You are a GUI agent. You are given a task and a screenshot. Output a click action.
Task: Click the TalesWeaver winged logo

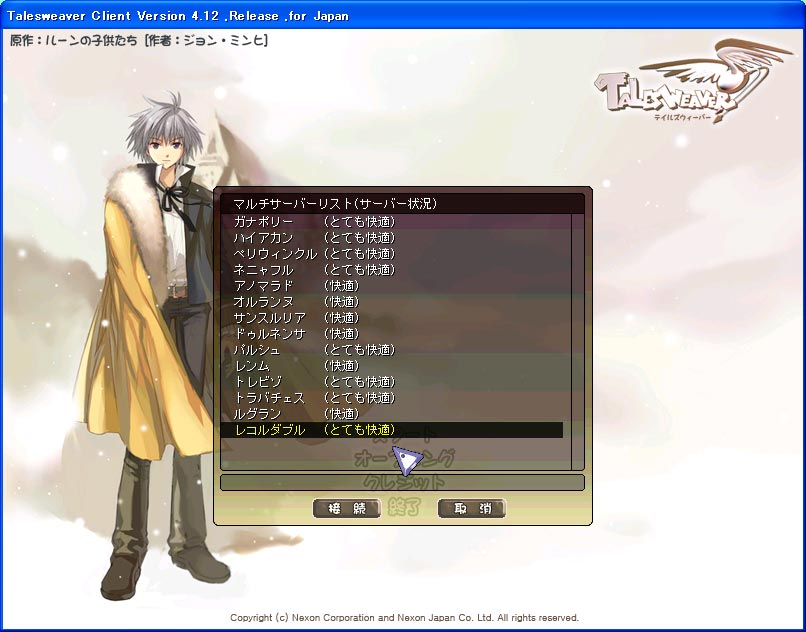point(693,82)
